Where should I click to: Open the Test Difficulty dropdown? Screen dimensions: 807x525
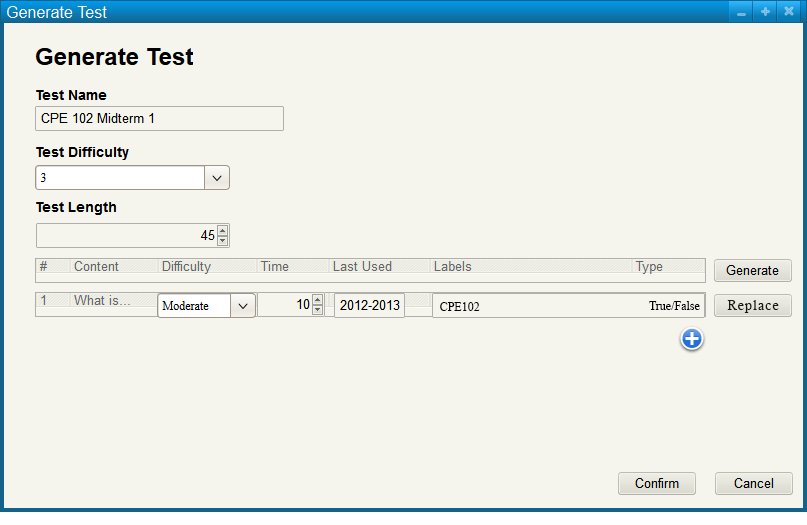tap(217, 178)
